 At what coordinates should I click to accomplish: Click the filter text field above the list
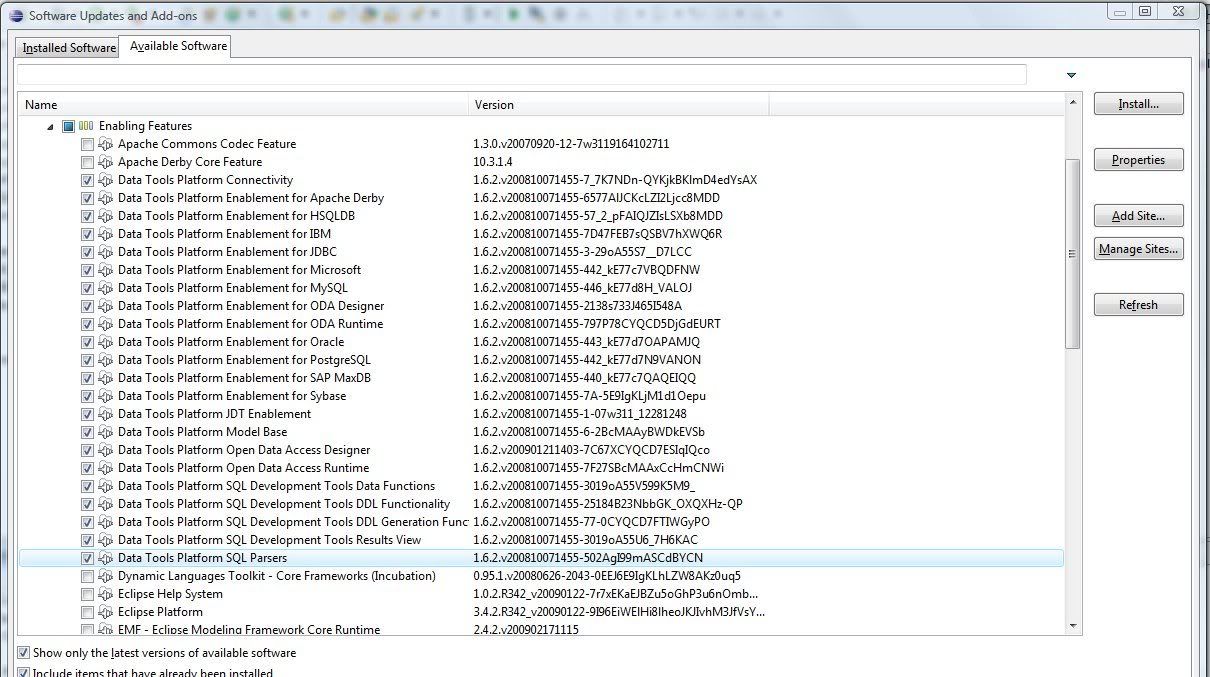click(x=520, y=75)
